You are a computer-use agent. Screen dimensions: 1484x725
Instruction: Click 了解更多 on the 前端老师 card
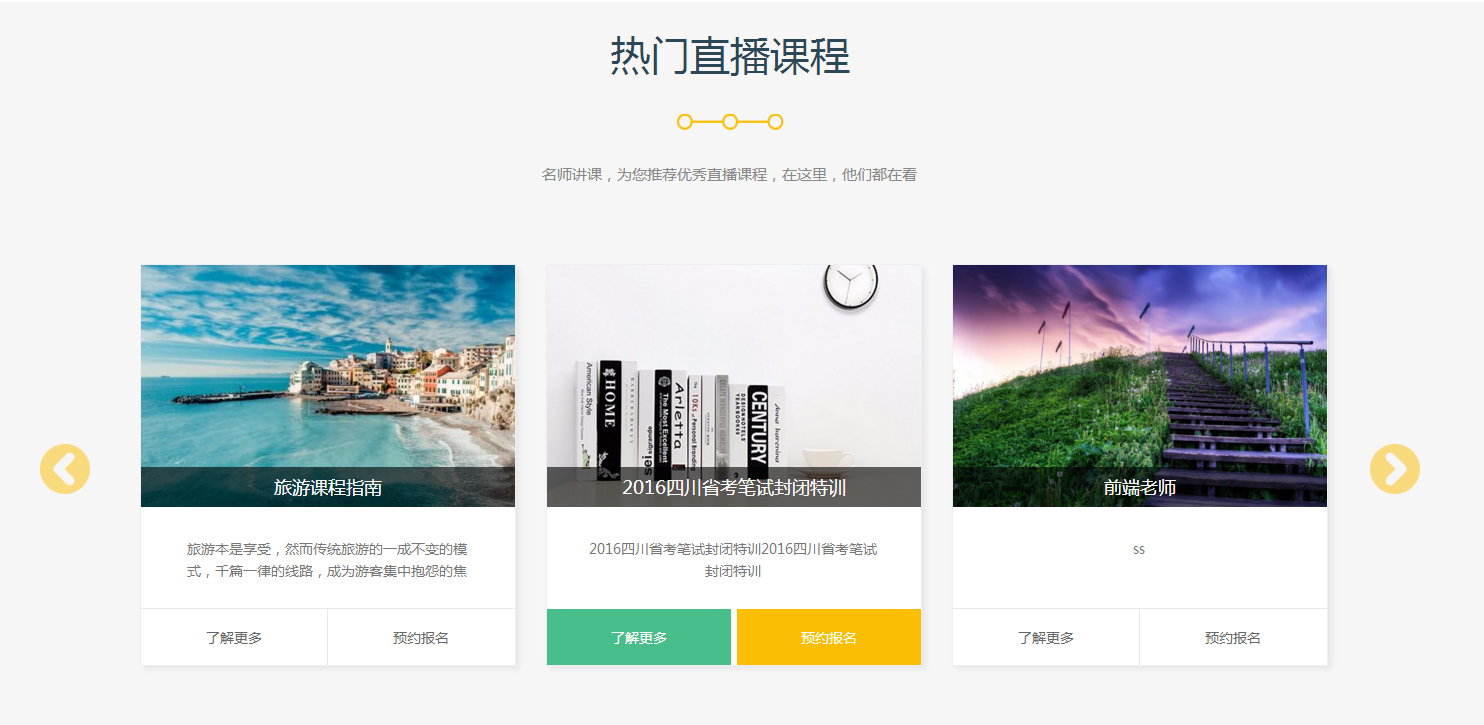(1046, 637)
